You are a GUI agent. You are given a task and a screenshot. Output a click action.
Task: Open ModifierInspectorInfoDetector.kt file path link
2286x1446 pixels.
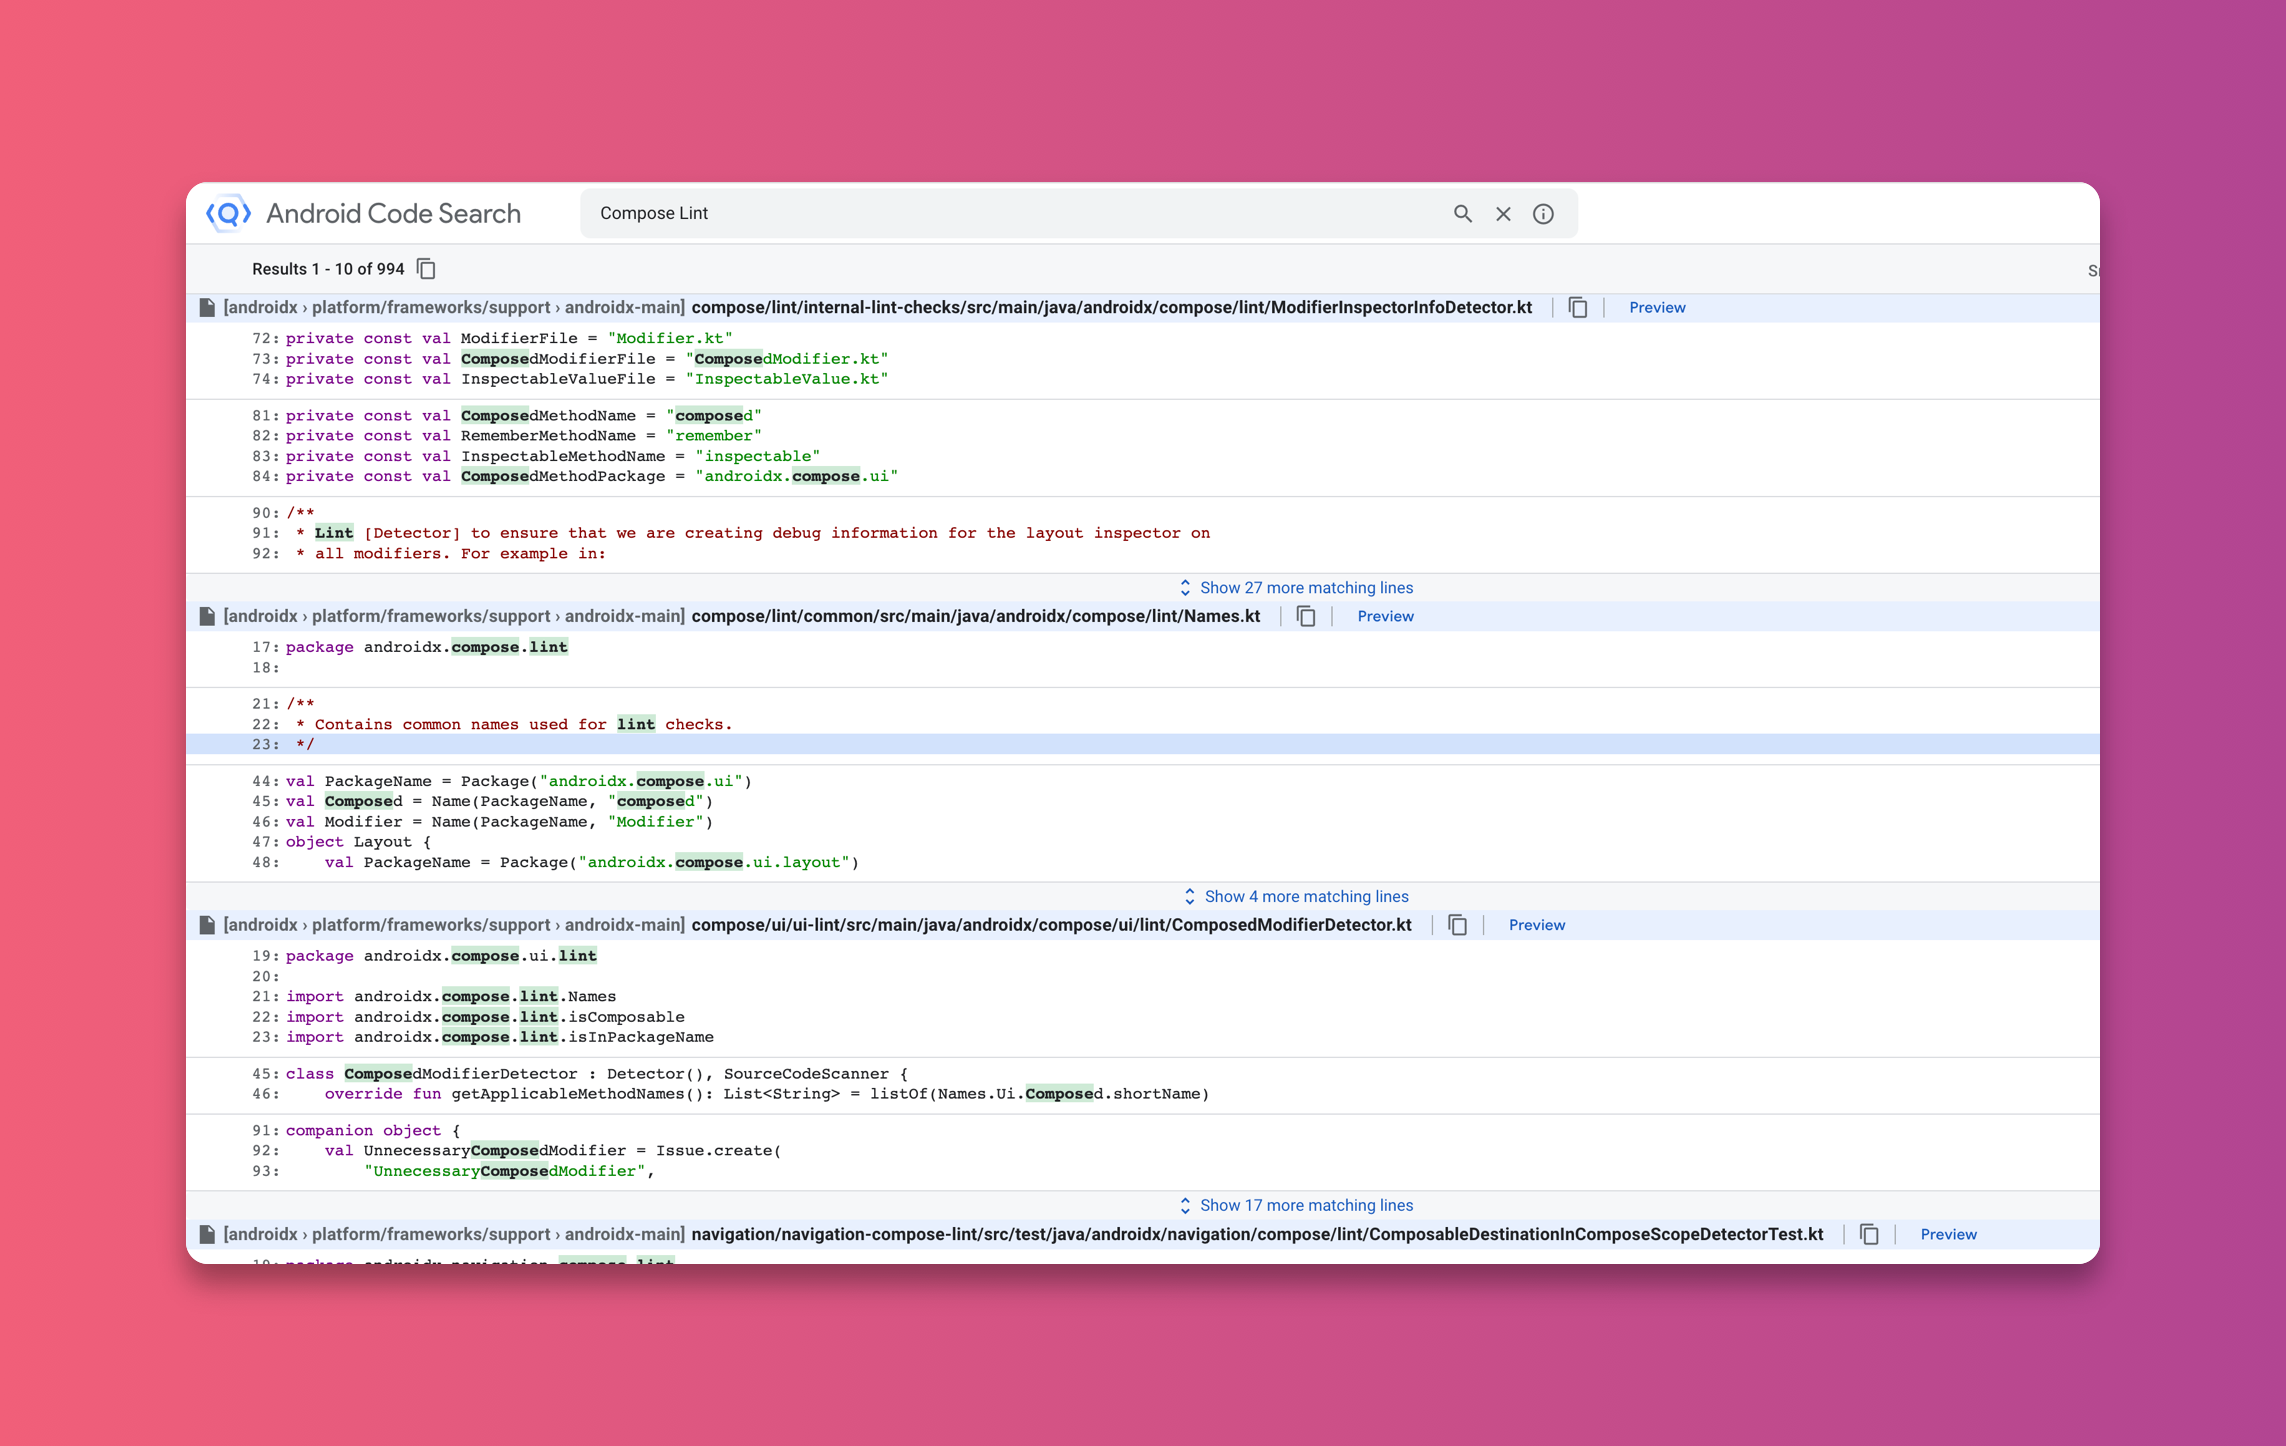(1112, 308)
